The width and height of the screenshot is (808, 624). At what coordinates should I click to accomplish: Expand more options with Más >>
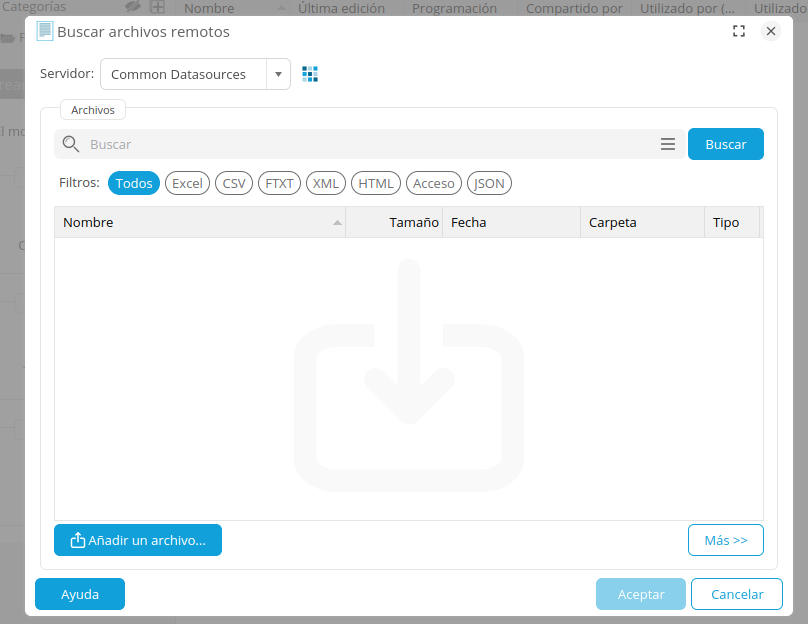point(725,540)
